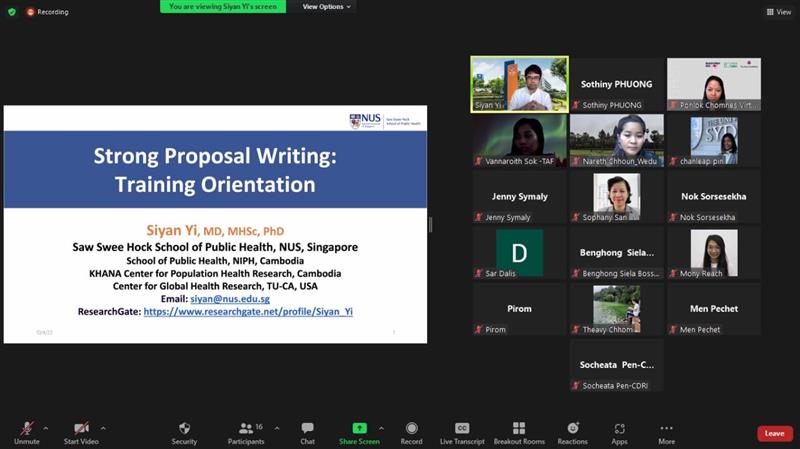
Task: Start recording with Record button
Action: [x=411, y=429]
